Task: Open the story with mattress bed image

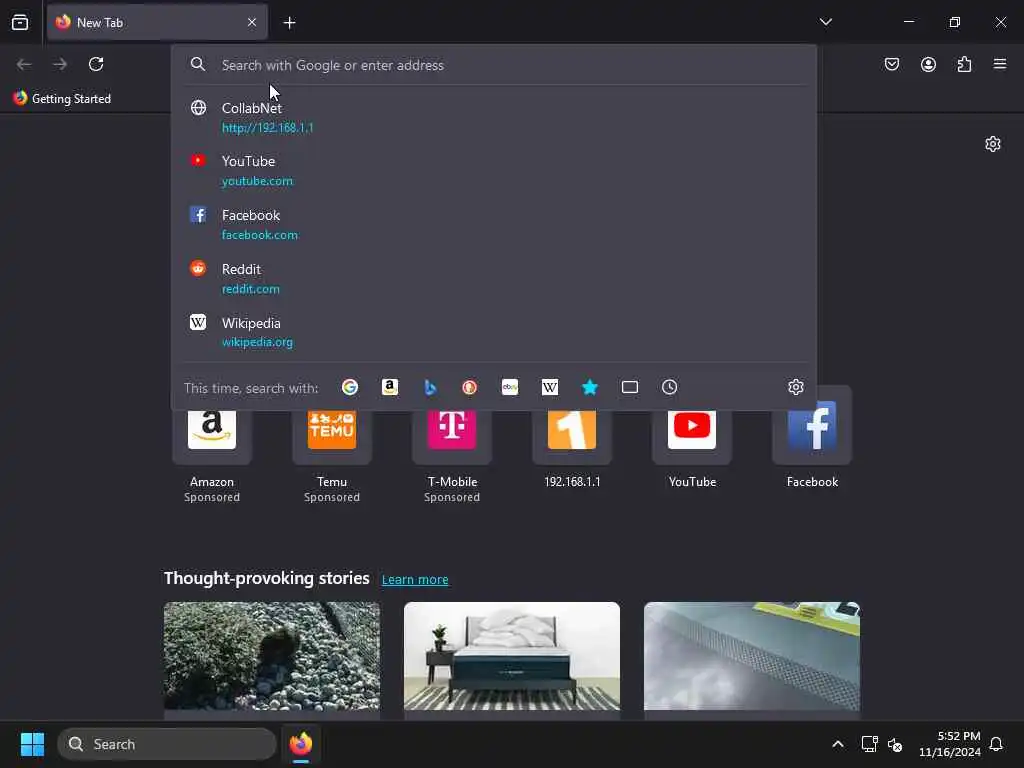Action: click(512, 656)
